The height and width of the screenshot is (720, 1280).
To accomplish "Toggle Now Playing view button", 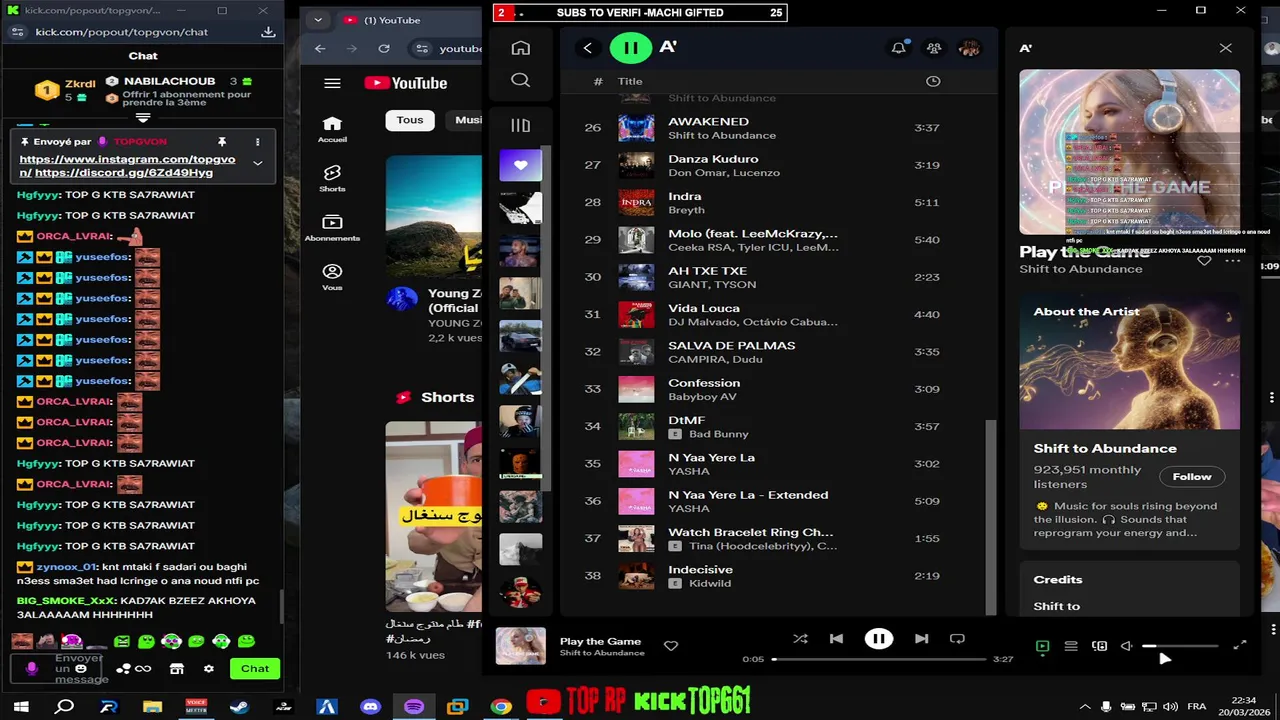I will pos(1042,647).
